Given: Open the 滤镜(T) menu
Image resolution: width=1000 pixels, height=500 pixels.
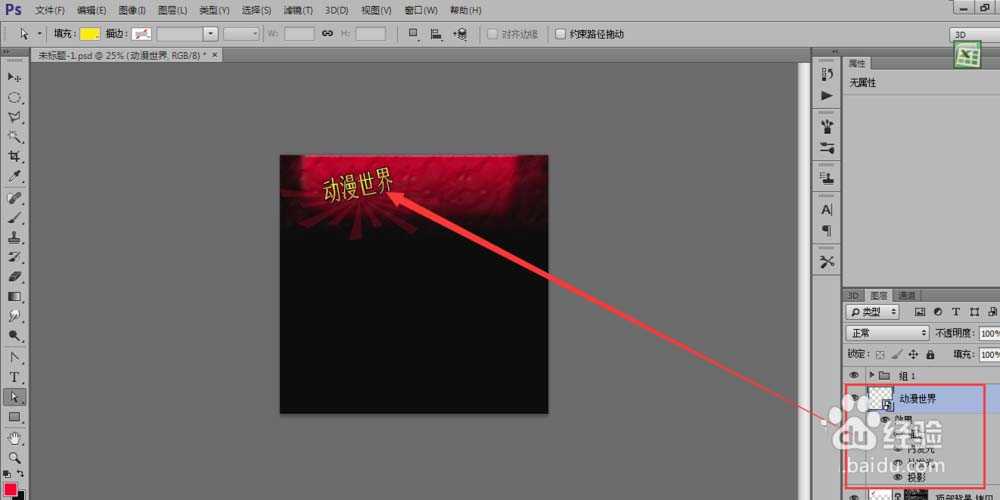Looking at the screenshot, I should click(297, 10).
